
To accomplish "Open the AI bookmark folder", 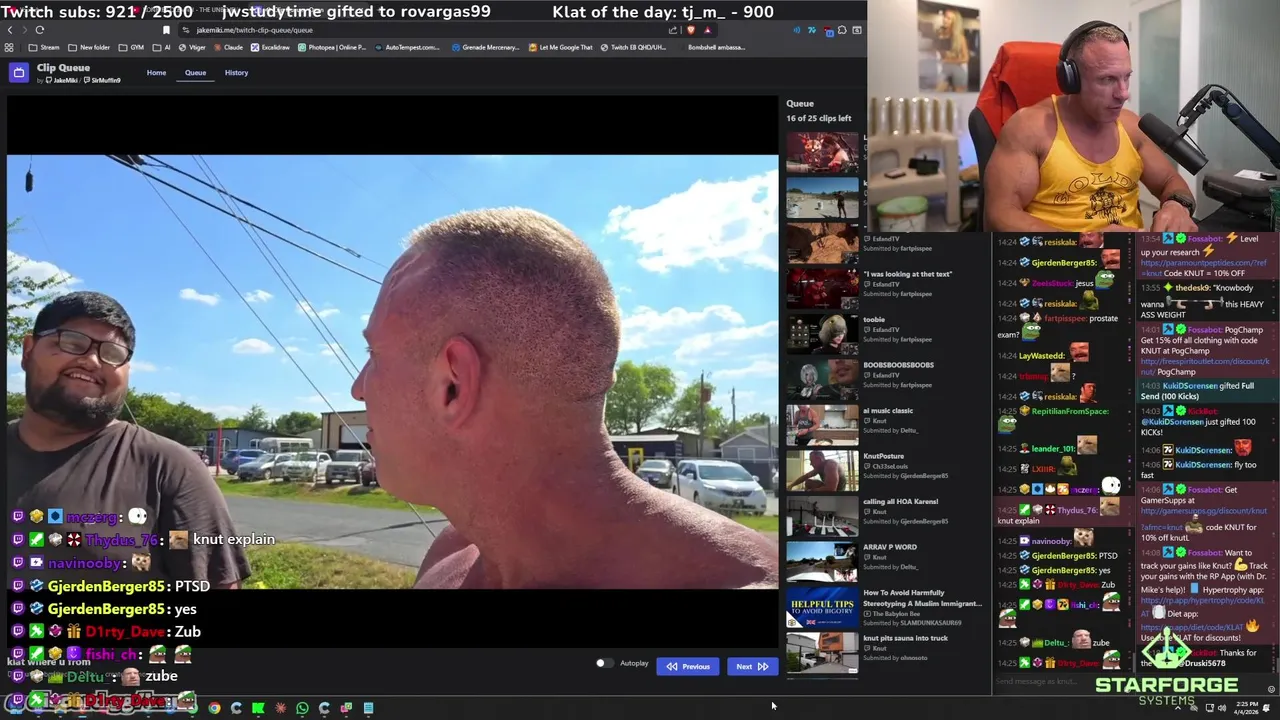I will pyautogui.click(x=161, y=47).
